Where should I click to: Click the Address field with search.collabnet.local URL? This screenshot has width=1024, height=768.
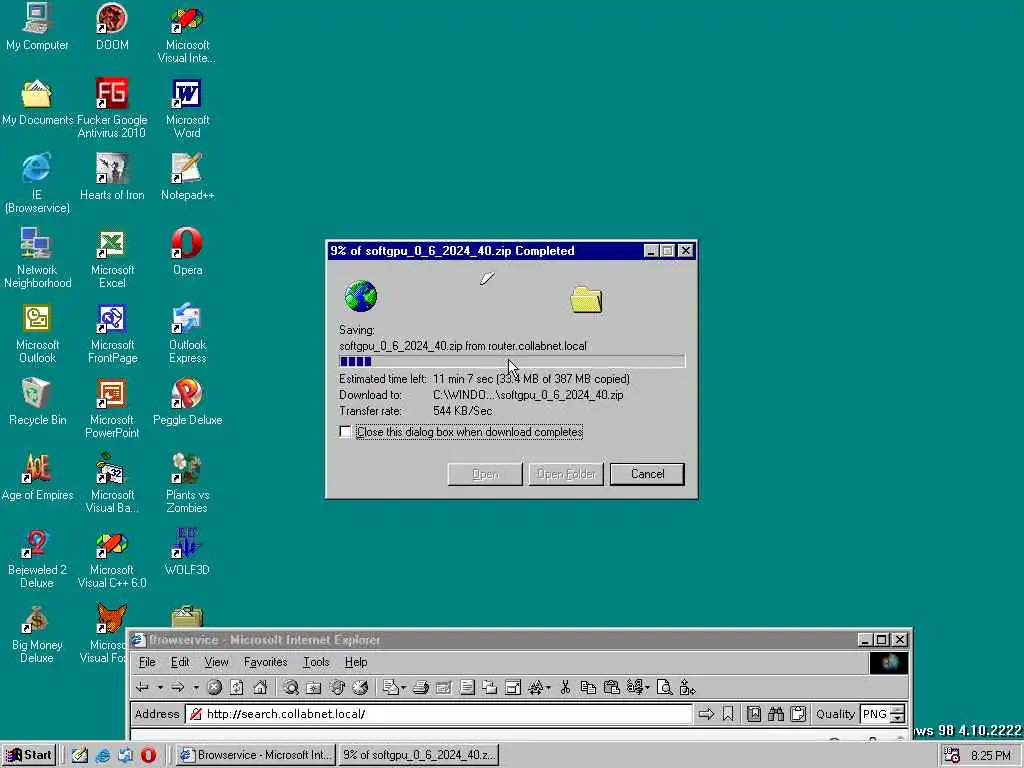pyautogui.click(x=439, y=714)
